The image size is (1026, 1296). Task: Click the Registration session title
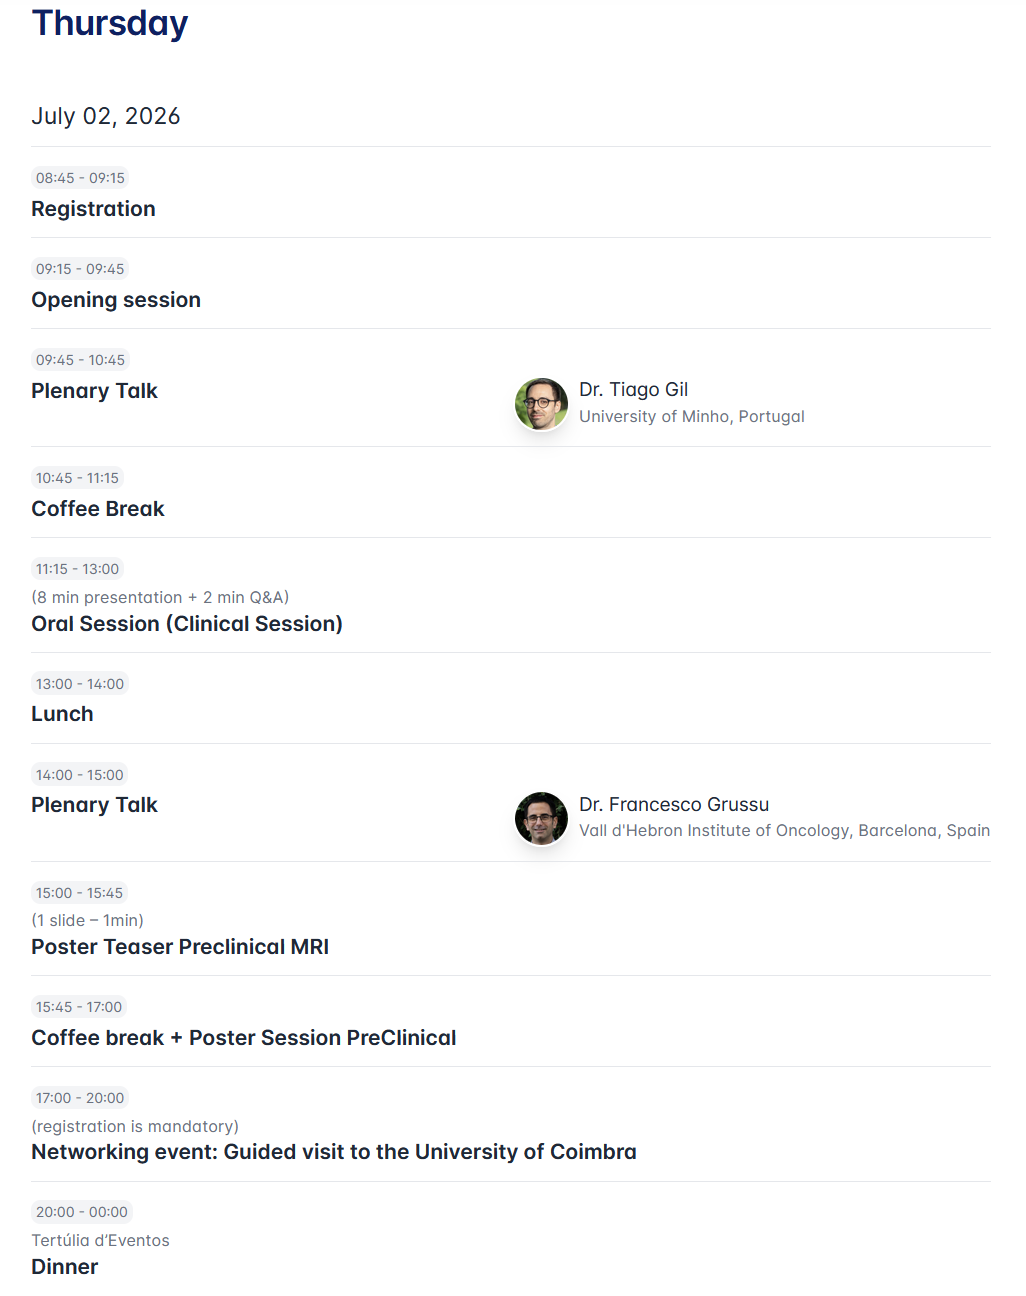pyautogui.click(x=93, y=209)
